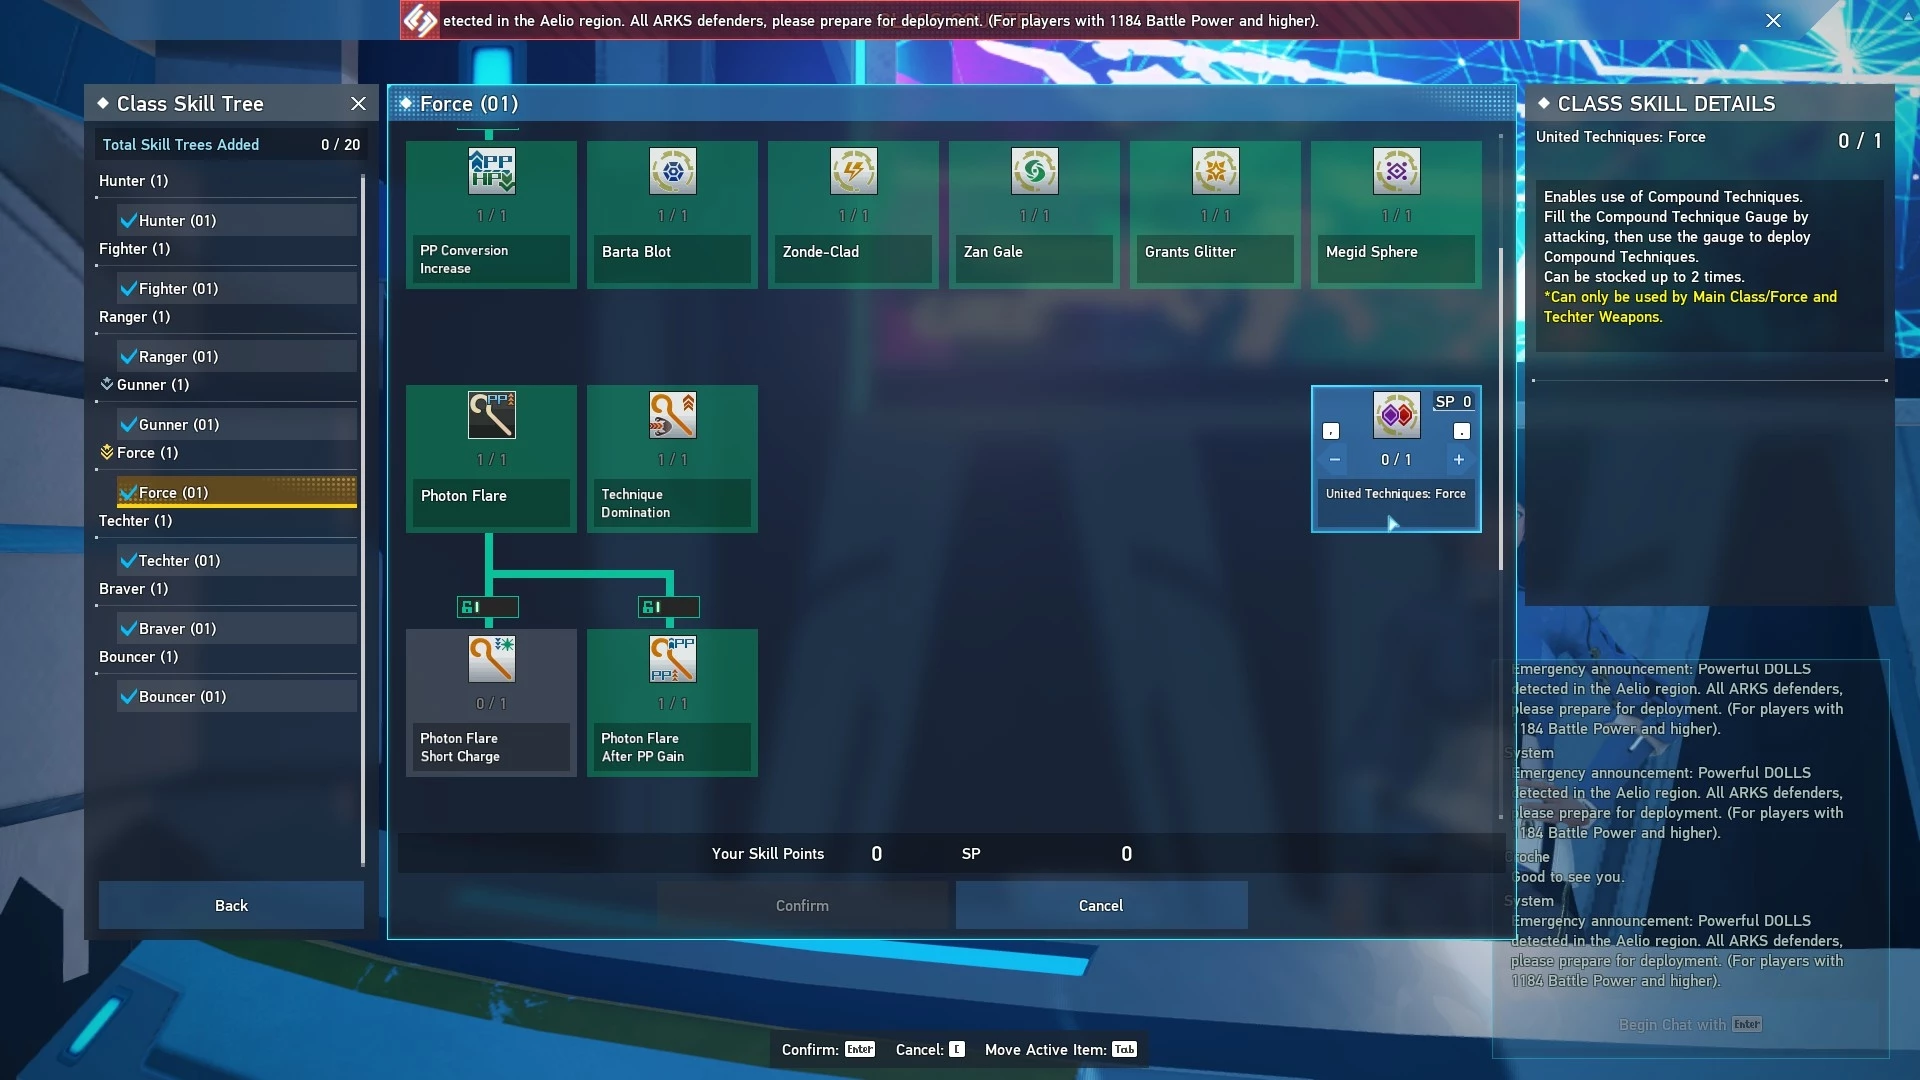Select the Zonde-Clad skill icon

[x=853, y=171]
